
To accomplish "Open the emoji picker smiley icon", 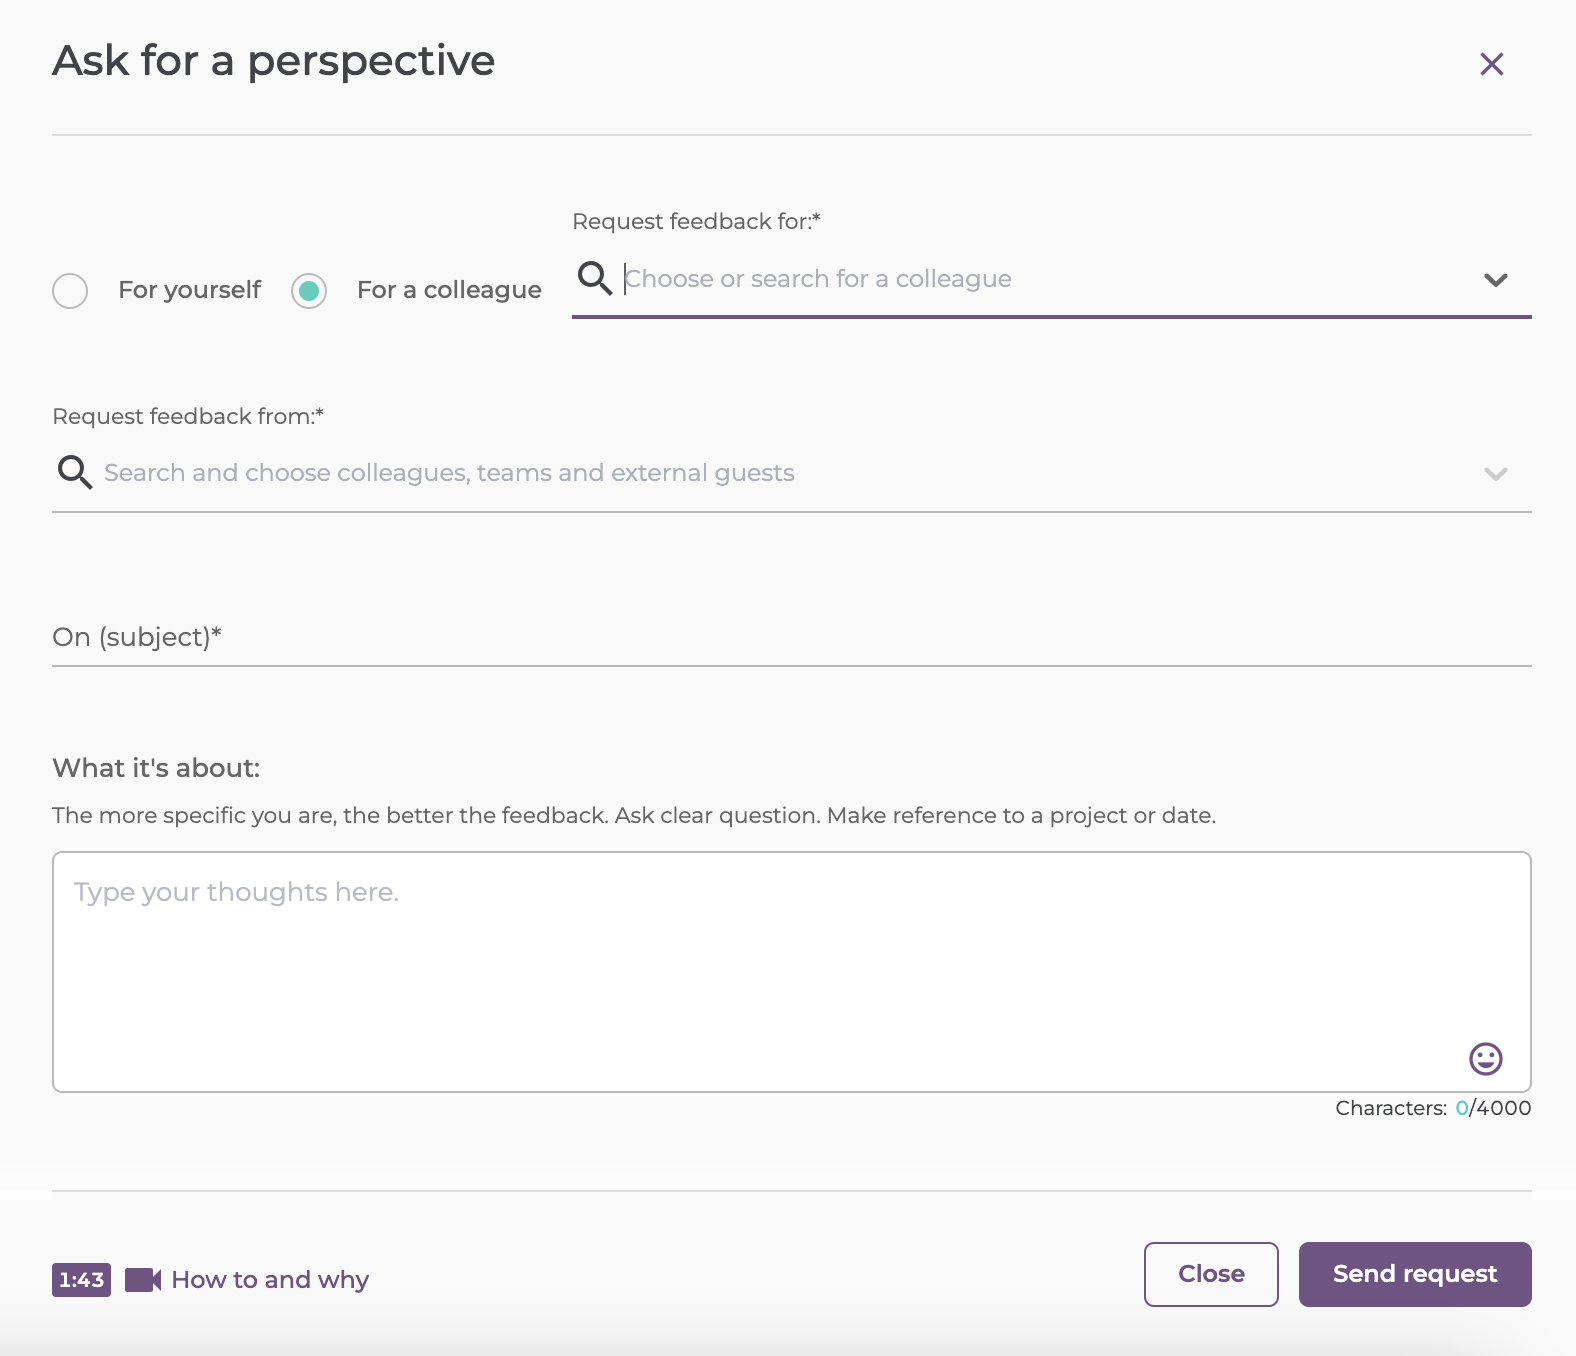I will coord(1485,1058).
